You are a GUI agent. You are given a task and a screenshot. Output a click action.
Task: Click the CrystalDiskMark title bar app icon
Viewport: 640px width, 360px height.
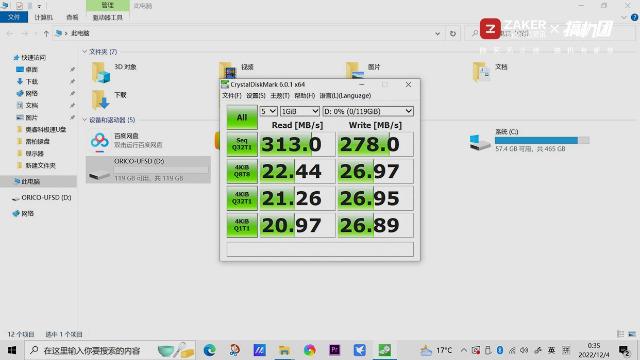tap(225, 84)
